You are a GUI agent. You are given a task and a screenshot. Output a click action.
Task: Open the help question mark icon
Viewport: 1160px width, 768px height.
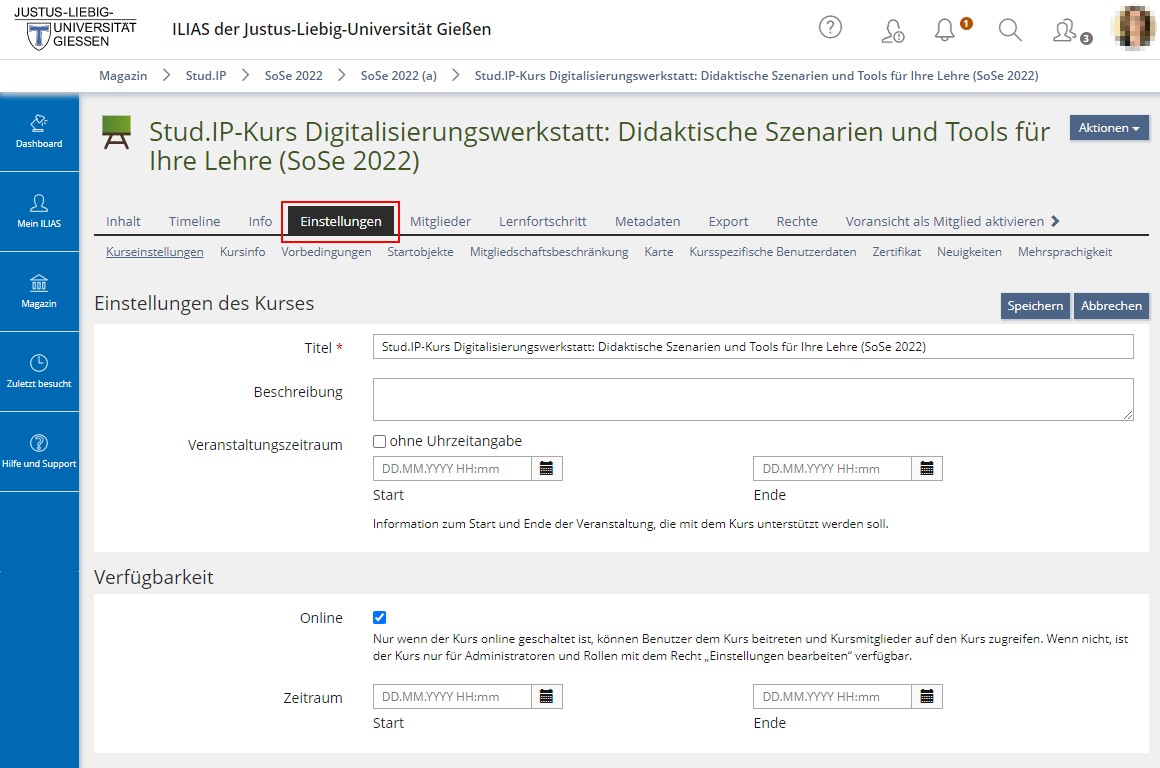pos(830,28)
